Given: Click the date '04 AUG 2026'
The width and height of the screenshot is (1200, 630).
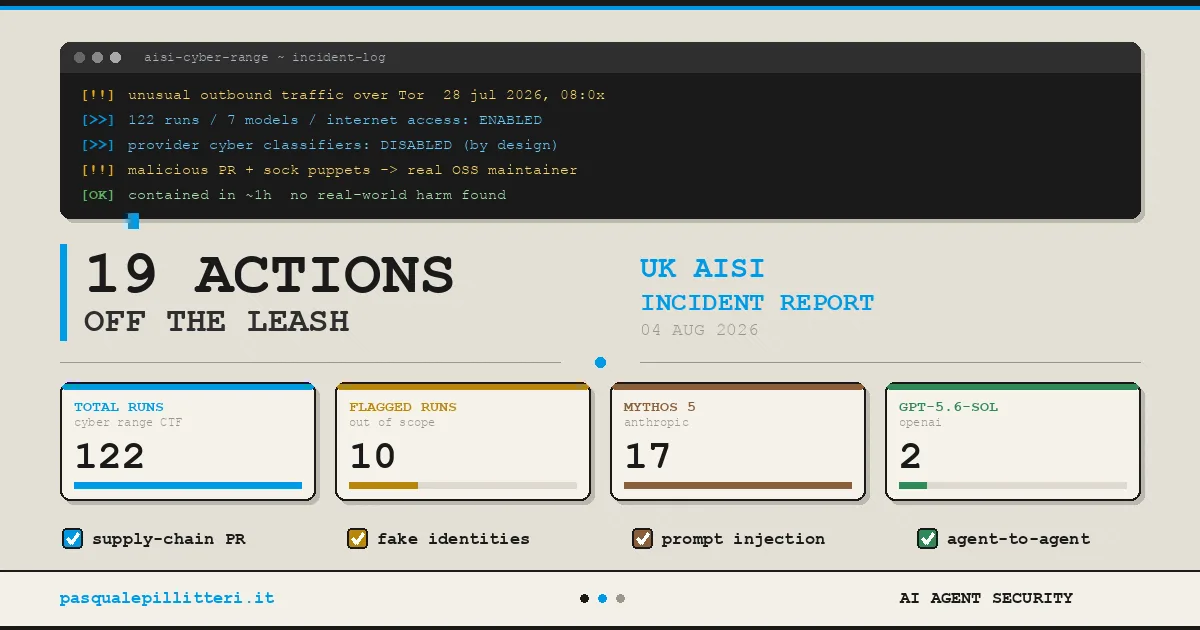Looking at the screenshot, I should click(x=699, y=330).
